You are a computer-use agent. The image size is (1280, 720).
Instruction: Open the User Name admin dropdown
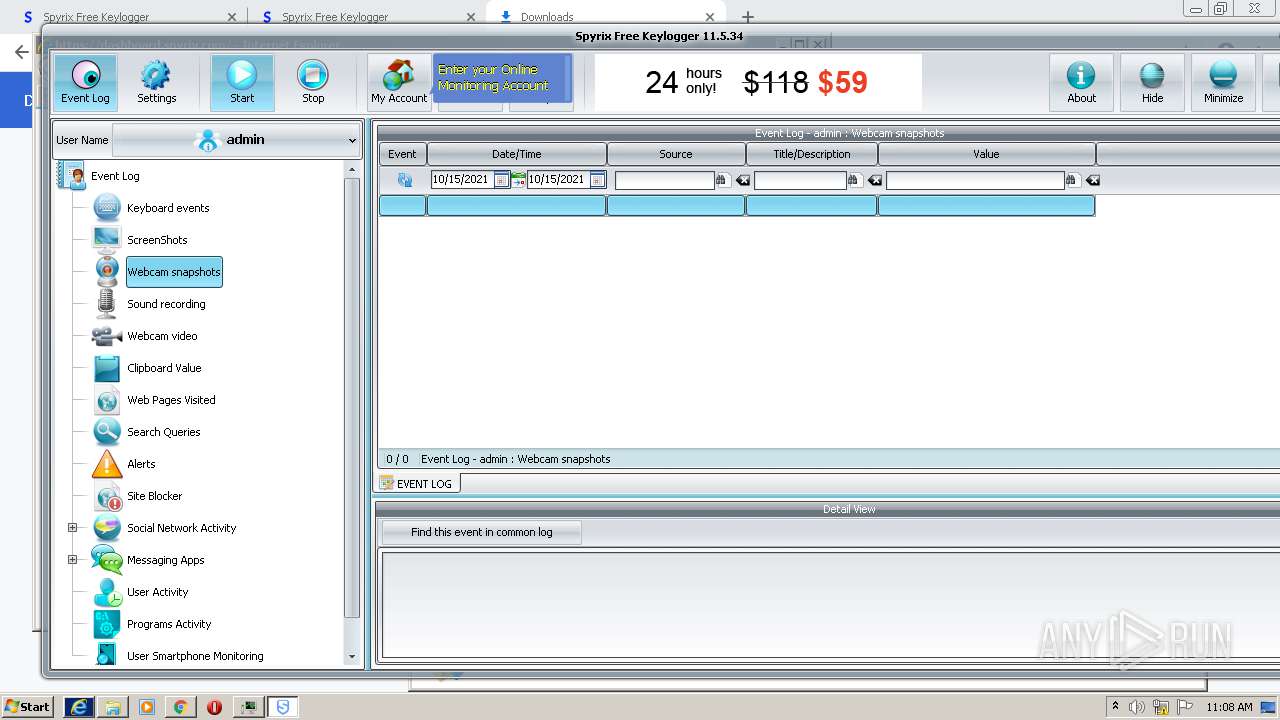236,140
